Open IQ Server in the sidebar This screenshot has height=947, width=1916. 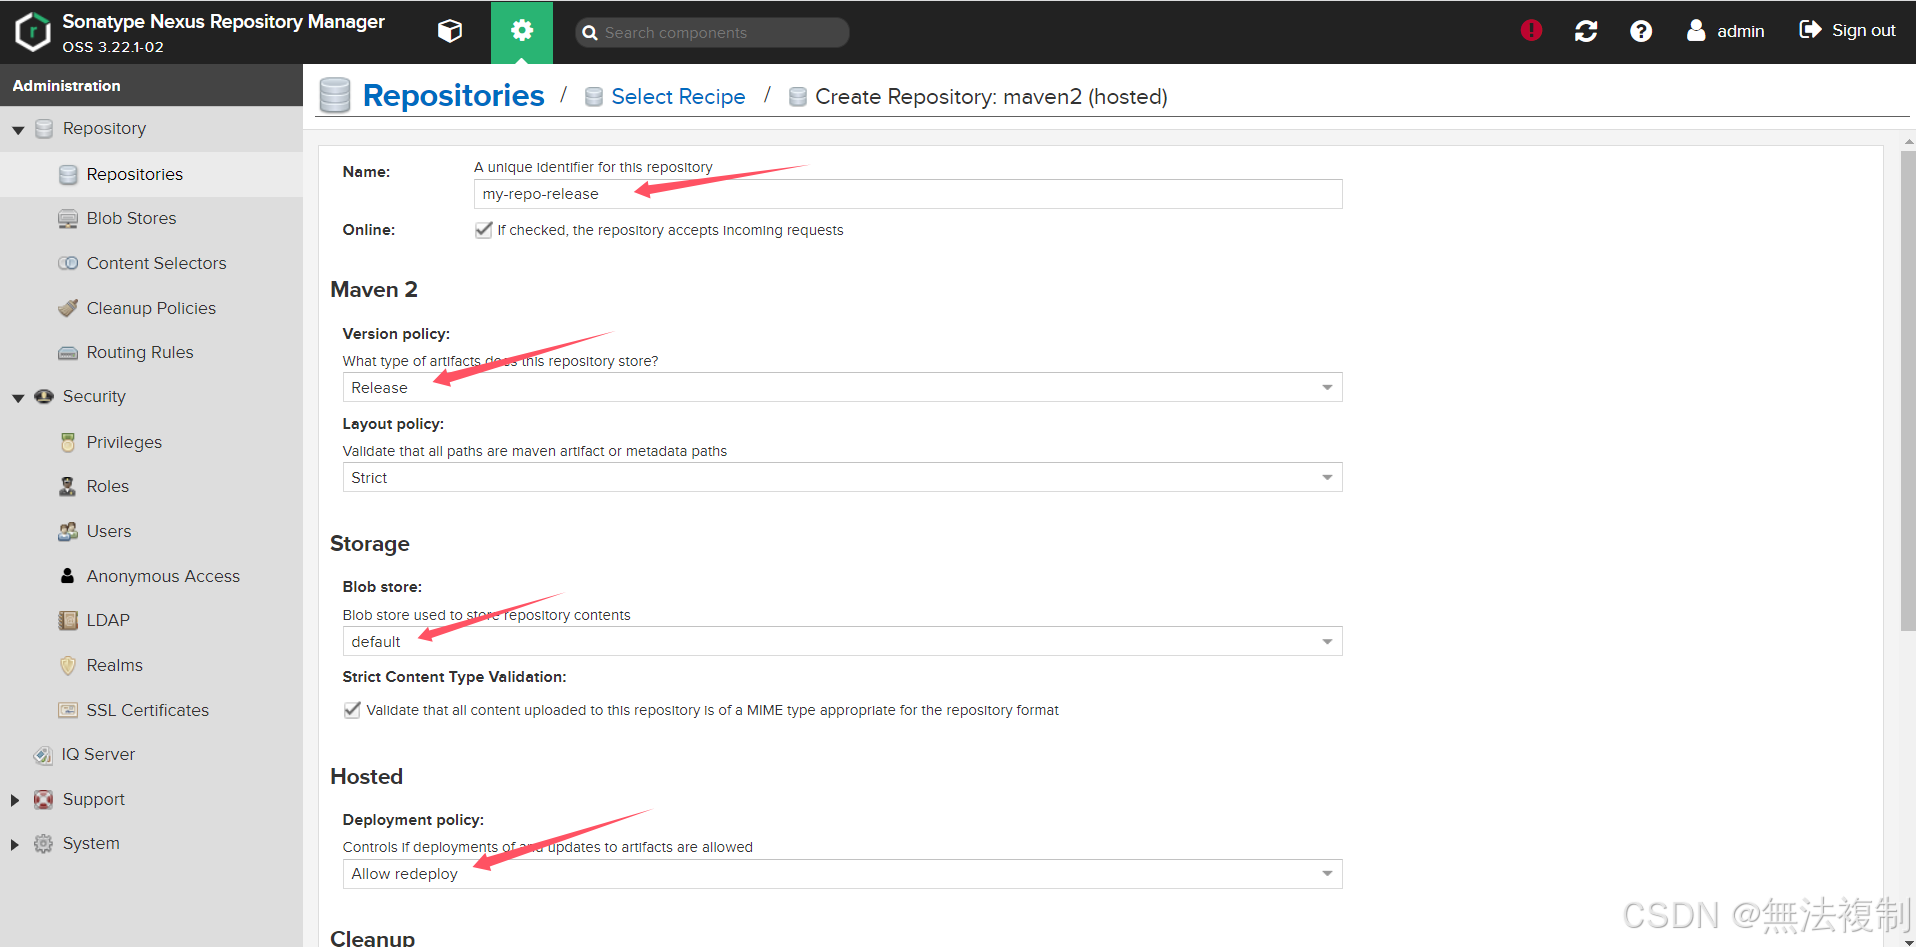click(x=98, y=754)
